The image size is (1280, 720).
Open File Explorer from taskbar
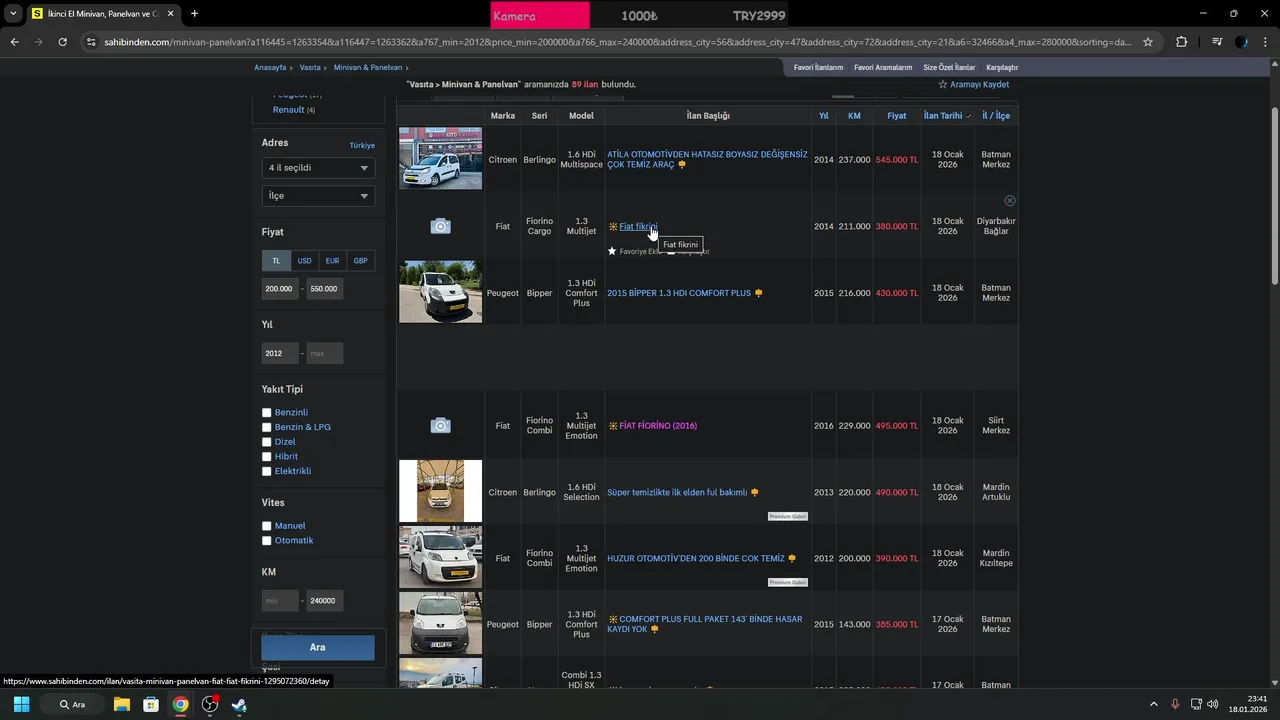coord(121,704)
